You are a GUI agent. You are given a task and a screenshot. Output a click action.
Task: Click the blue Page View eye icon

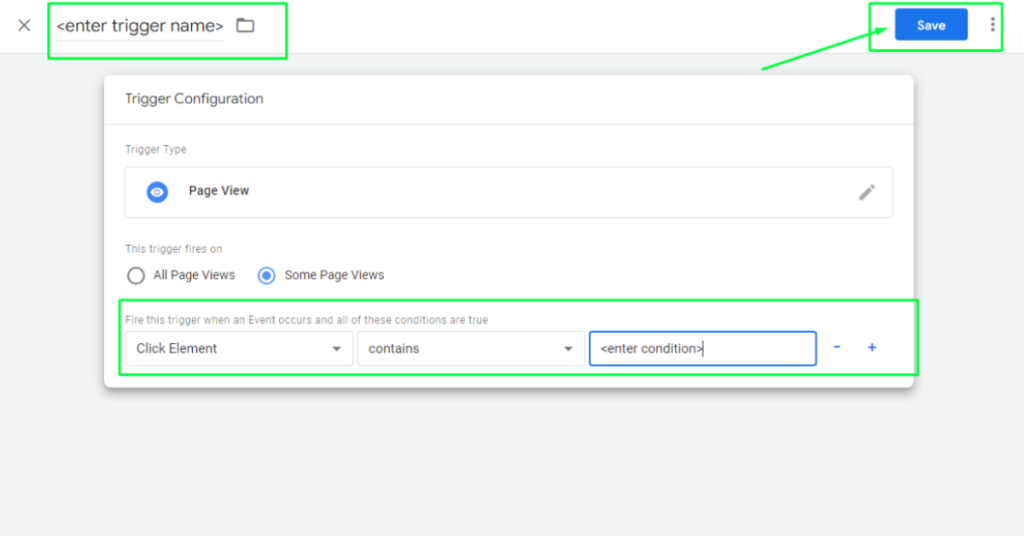coord(157,192)
